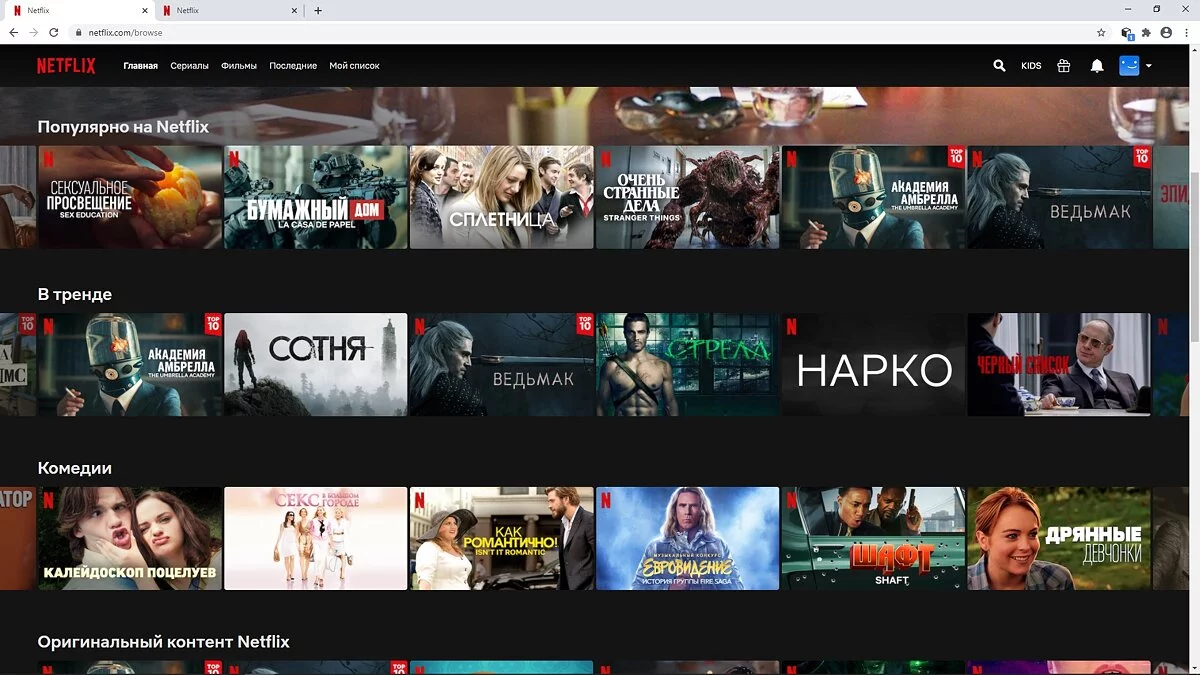The height and width of the screenshot is (675, 1200).
Task: Open the gift box icon in header
Action: click(1063, 66)
